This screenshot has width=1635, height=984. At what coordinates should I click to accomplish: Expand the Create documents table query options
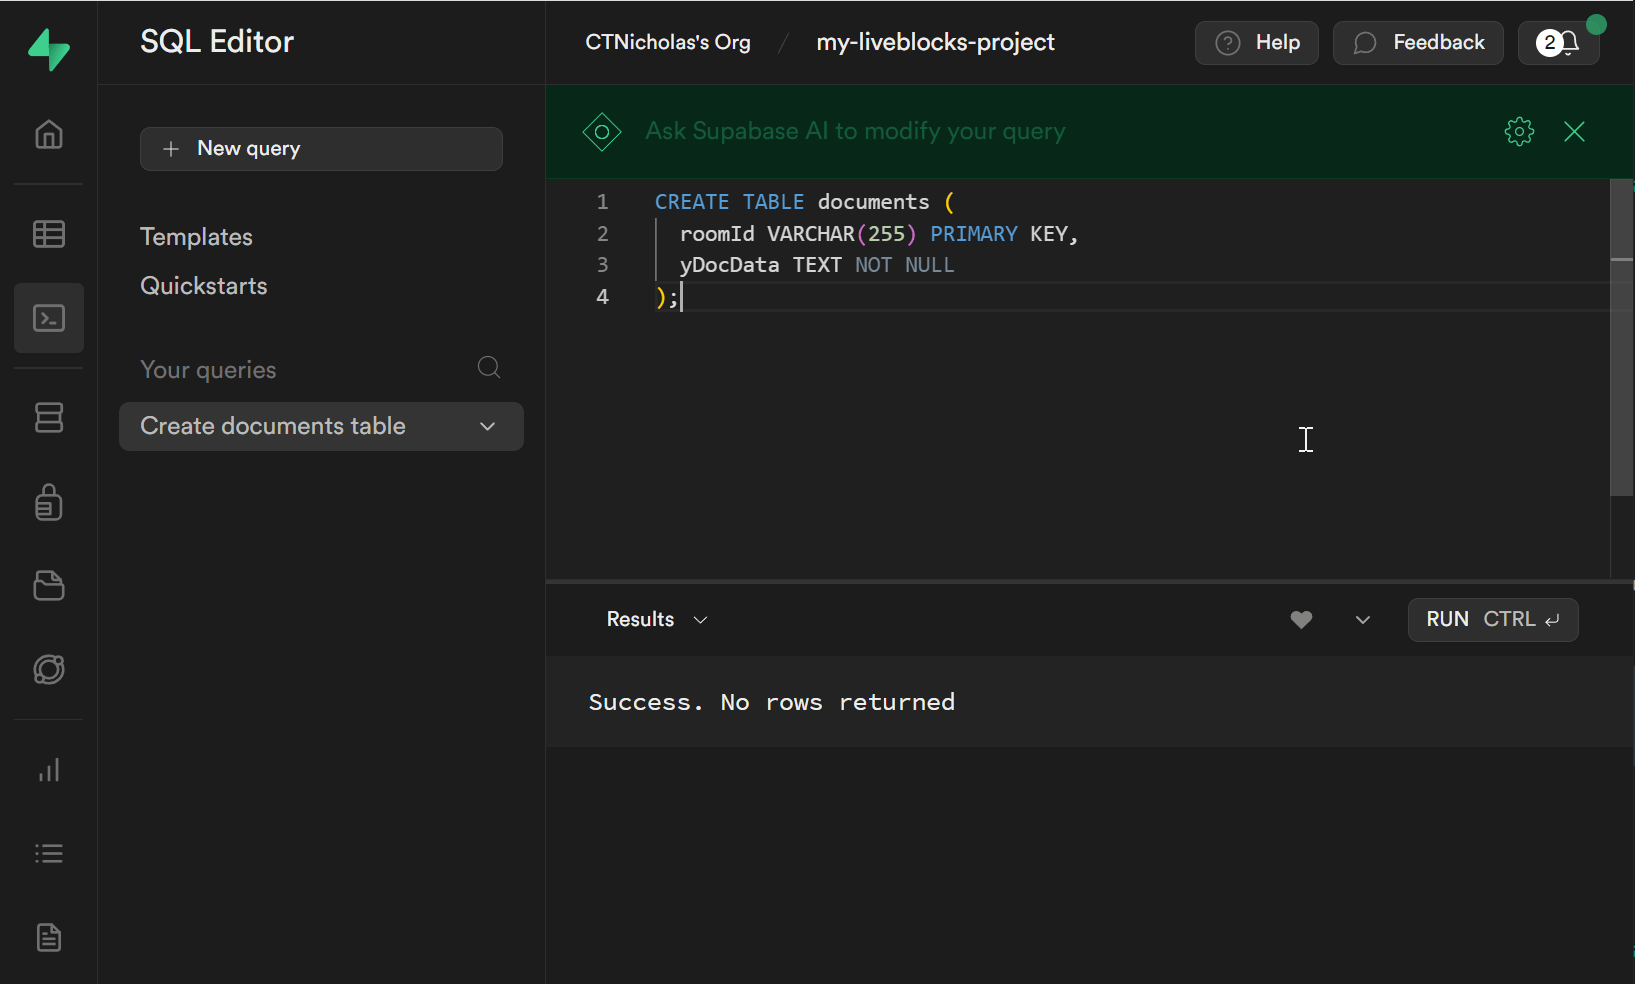click(x=487, y=426)
